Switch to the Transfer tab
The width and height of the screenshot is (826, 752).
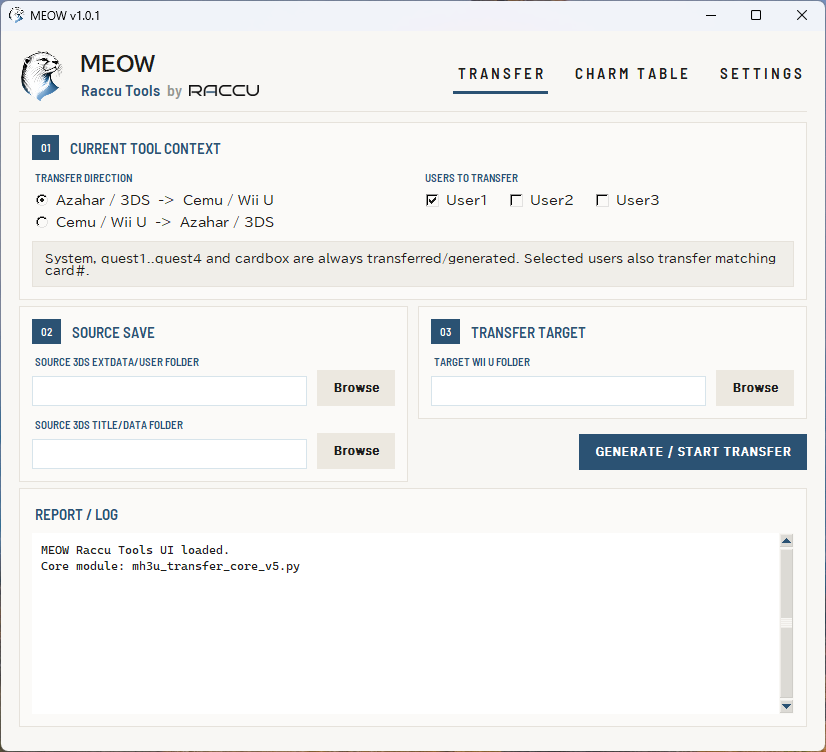click(x=500, y=74)
